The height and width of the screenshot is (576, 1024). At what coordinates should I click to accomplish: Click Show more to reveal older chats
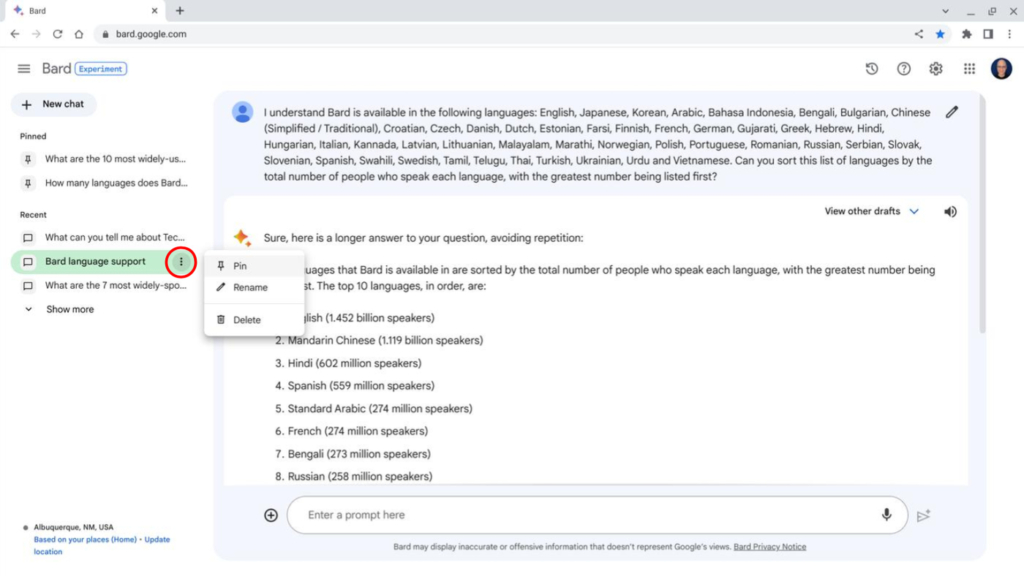coord(70,309)
